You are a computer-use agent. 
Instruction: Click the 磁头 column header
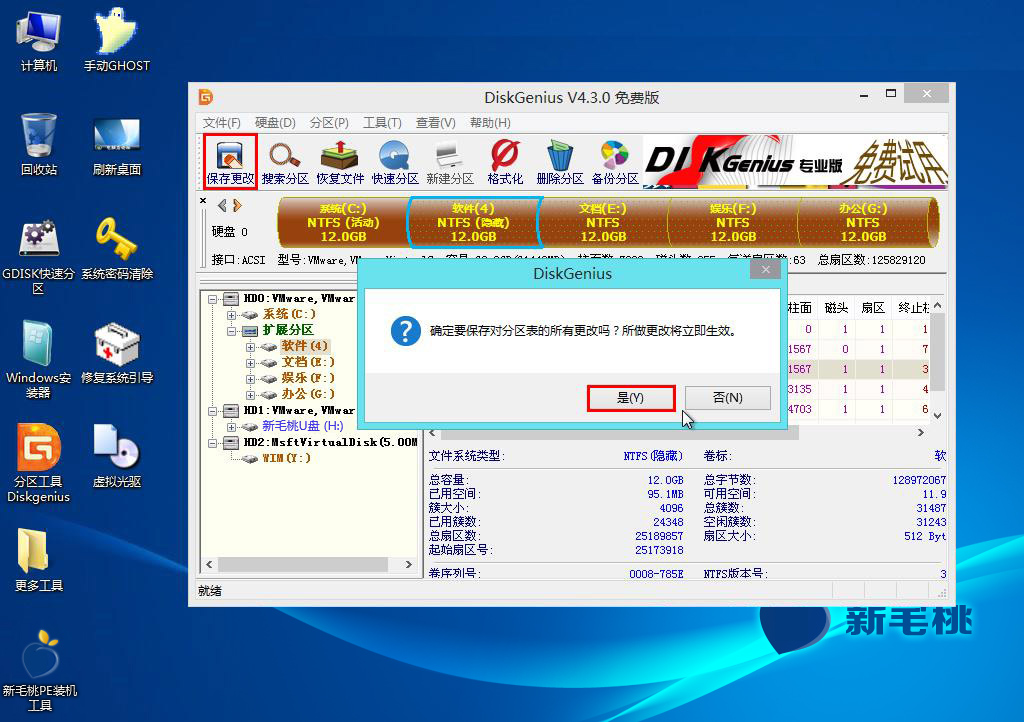pos(836,307)
